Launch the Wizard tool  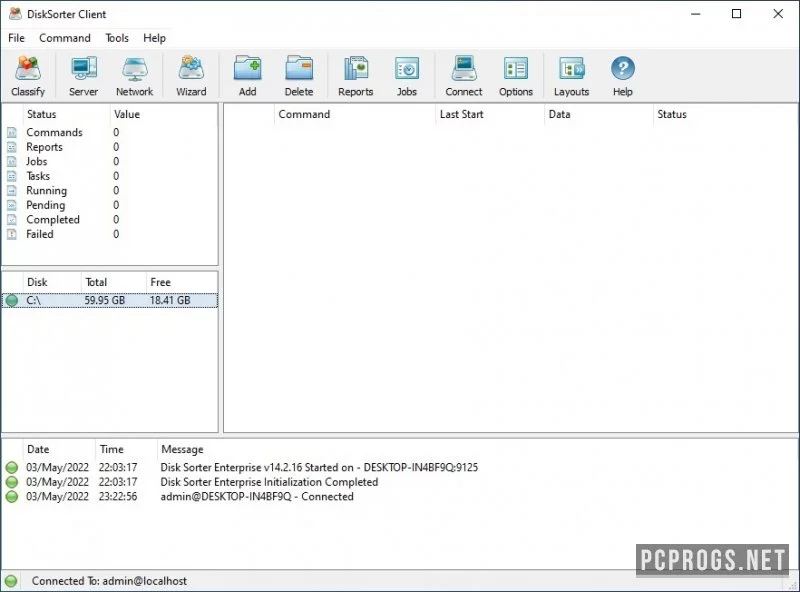pyautogui.click(x=191, y=68)
